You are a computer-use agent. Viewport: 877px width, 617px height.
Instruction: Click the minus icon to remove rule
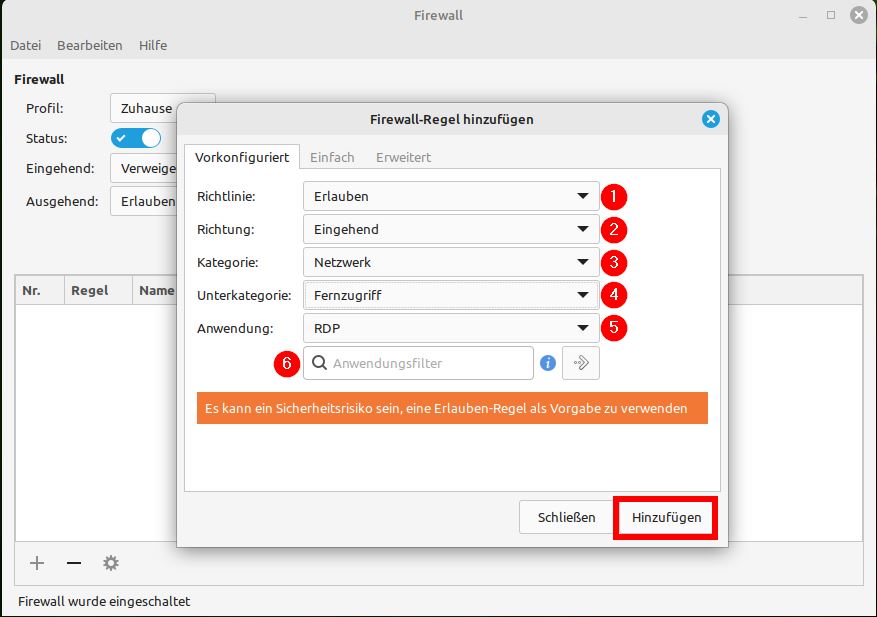73,563
